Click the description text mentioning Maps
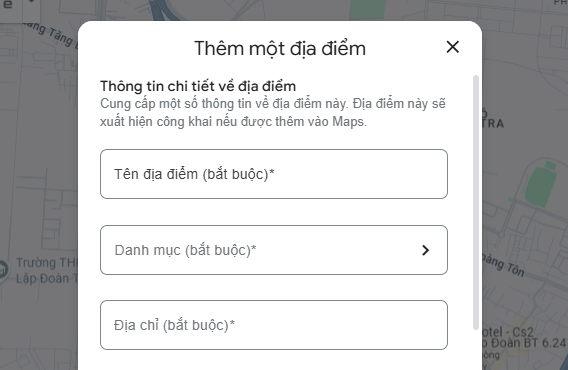Screen dimensions: 568x370 (273, 113)
